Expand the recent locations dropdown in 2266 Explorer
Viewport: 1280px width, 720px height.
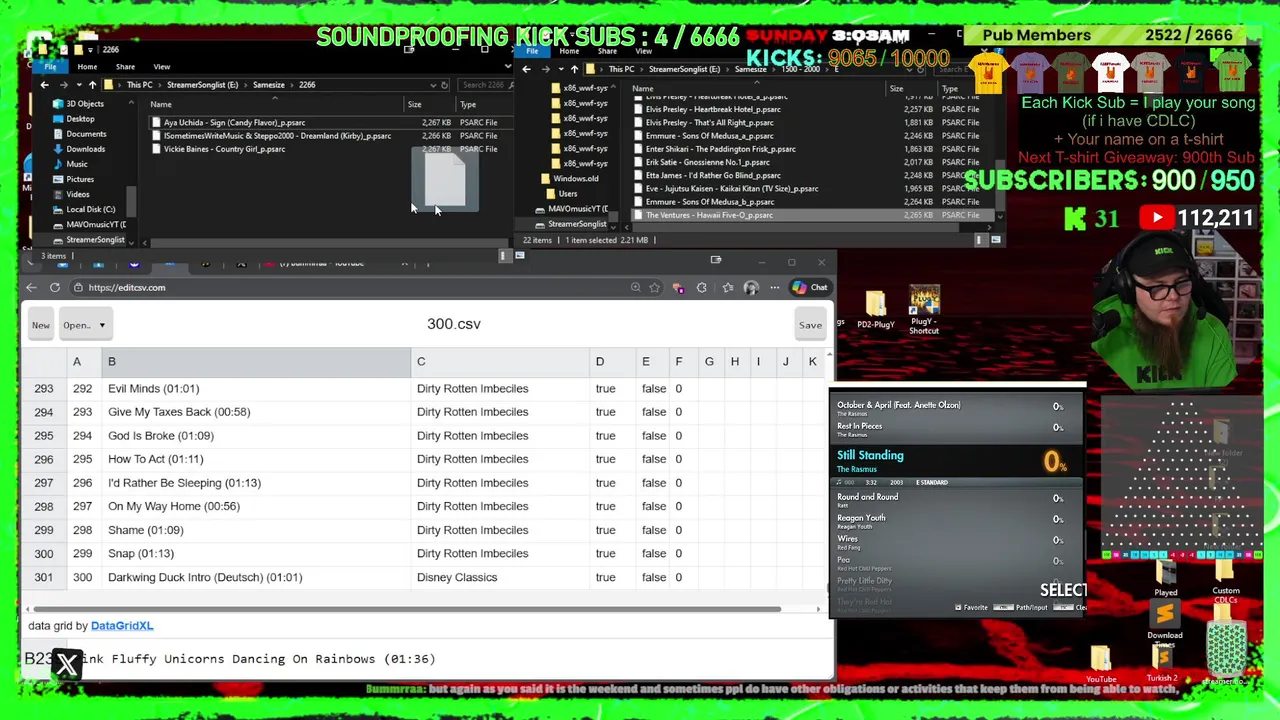click(x=77, y=85)
